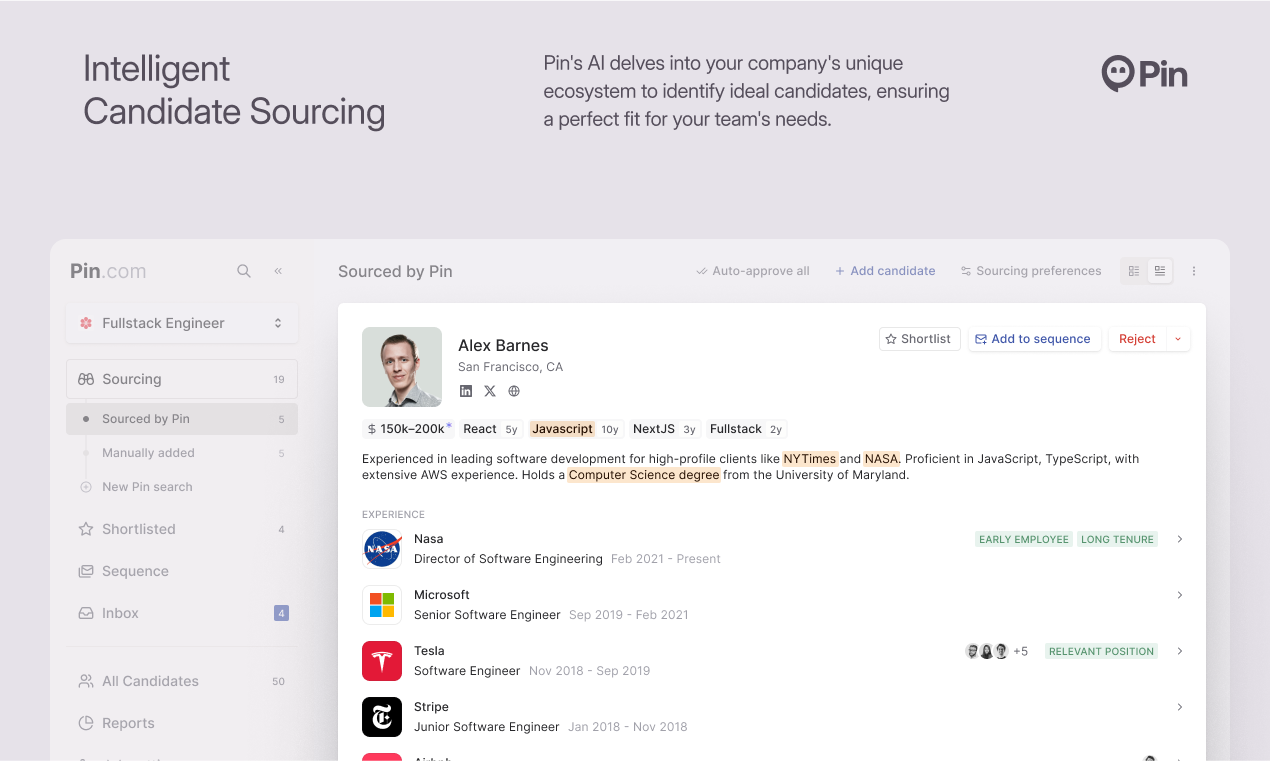Viewport: 1270px width, 761px height.
Task: Click highlighted Computer Science degree text
Action: (x=644, y=475)
